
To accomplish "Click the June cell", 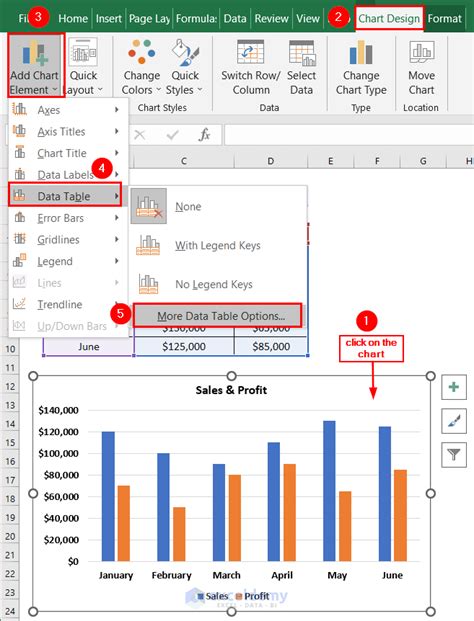I will (x=88, y=347).
